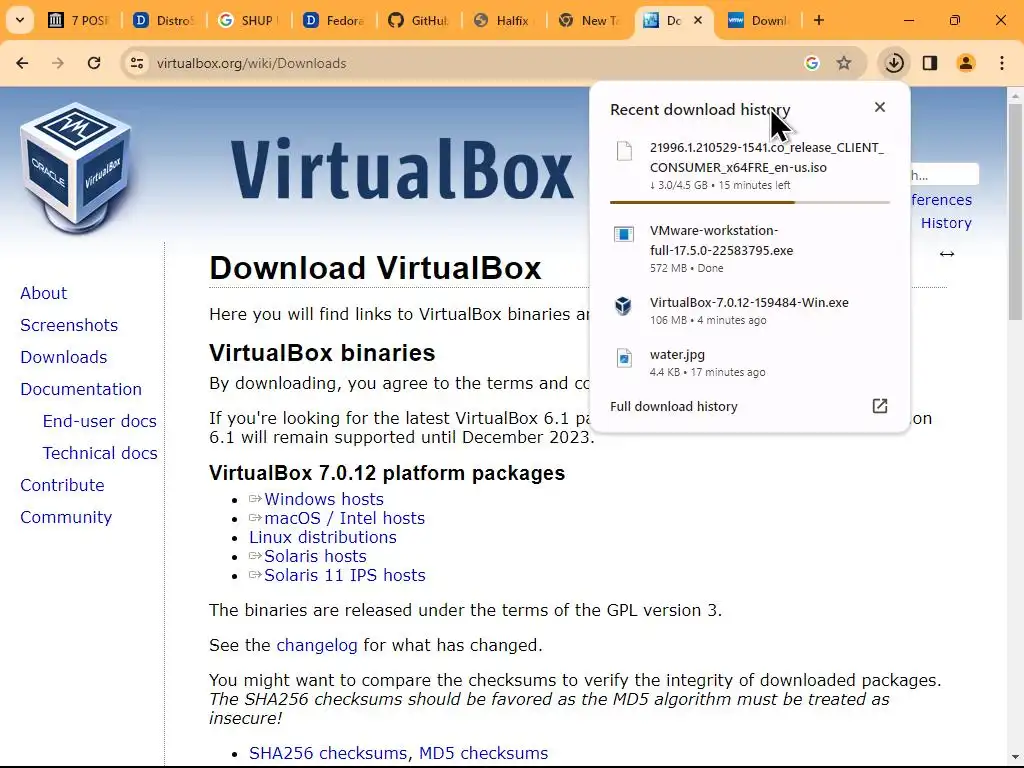Screen dimensions: 1024x768
Task: Toggle page width with the double-arrow icon
Action: click(947, 254)
